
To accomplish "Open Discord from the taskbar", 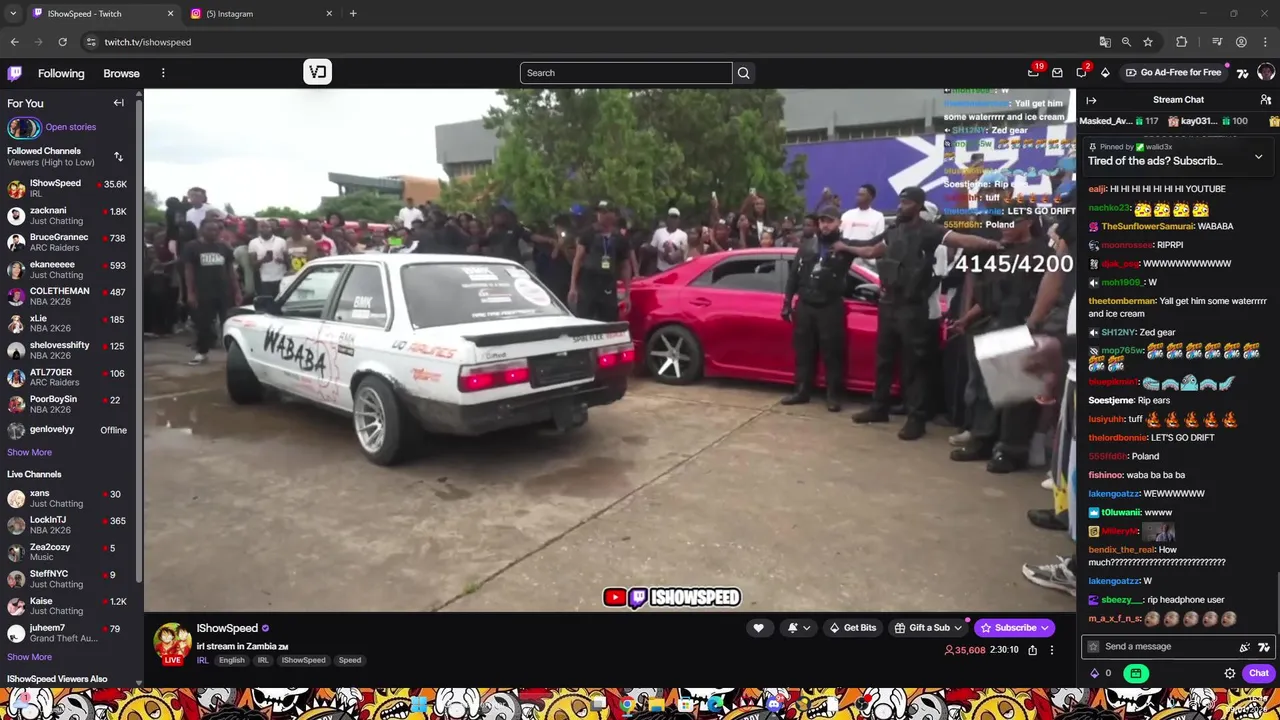I will (775, 704).
